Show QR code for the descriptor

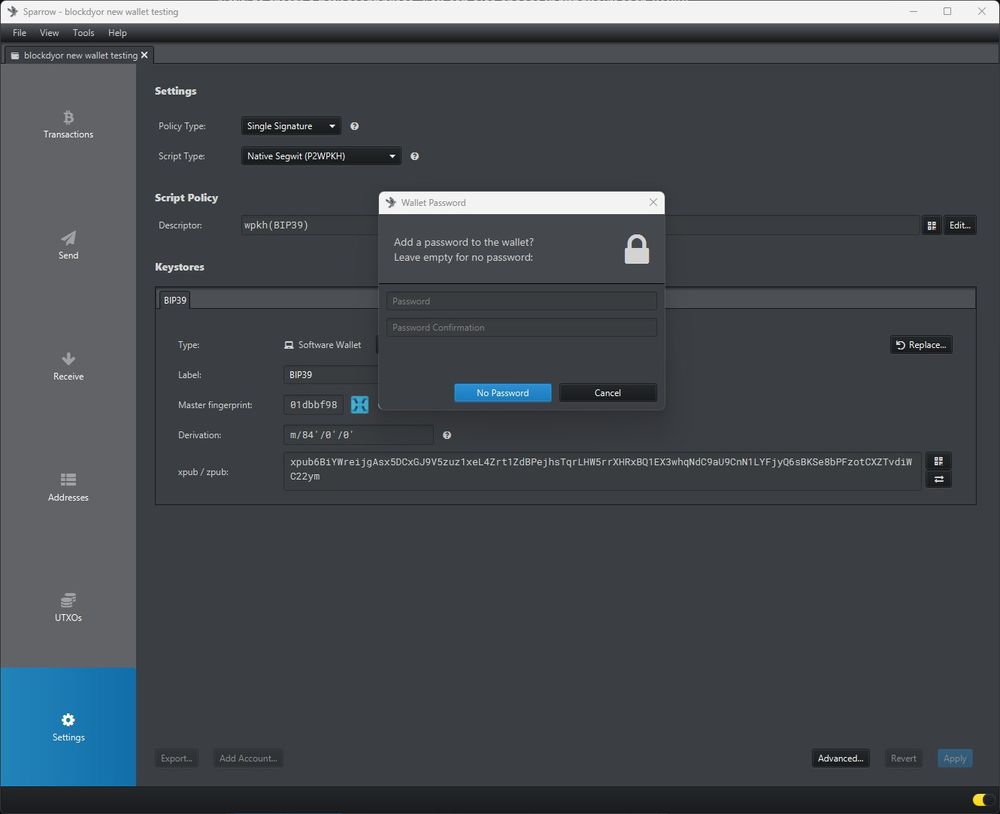(931, 226)
